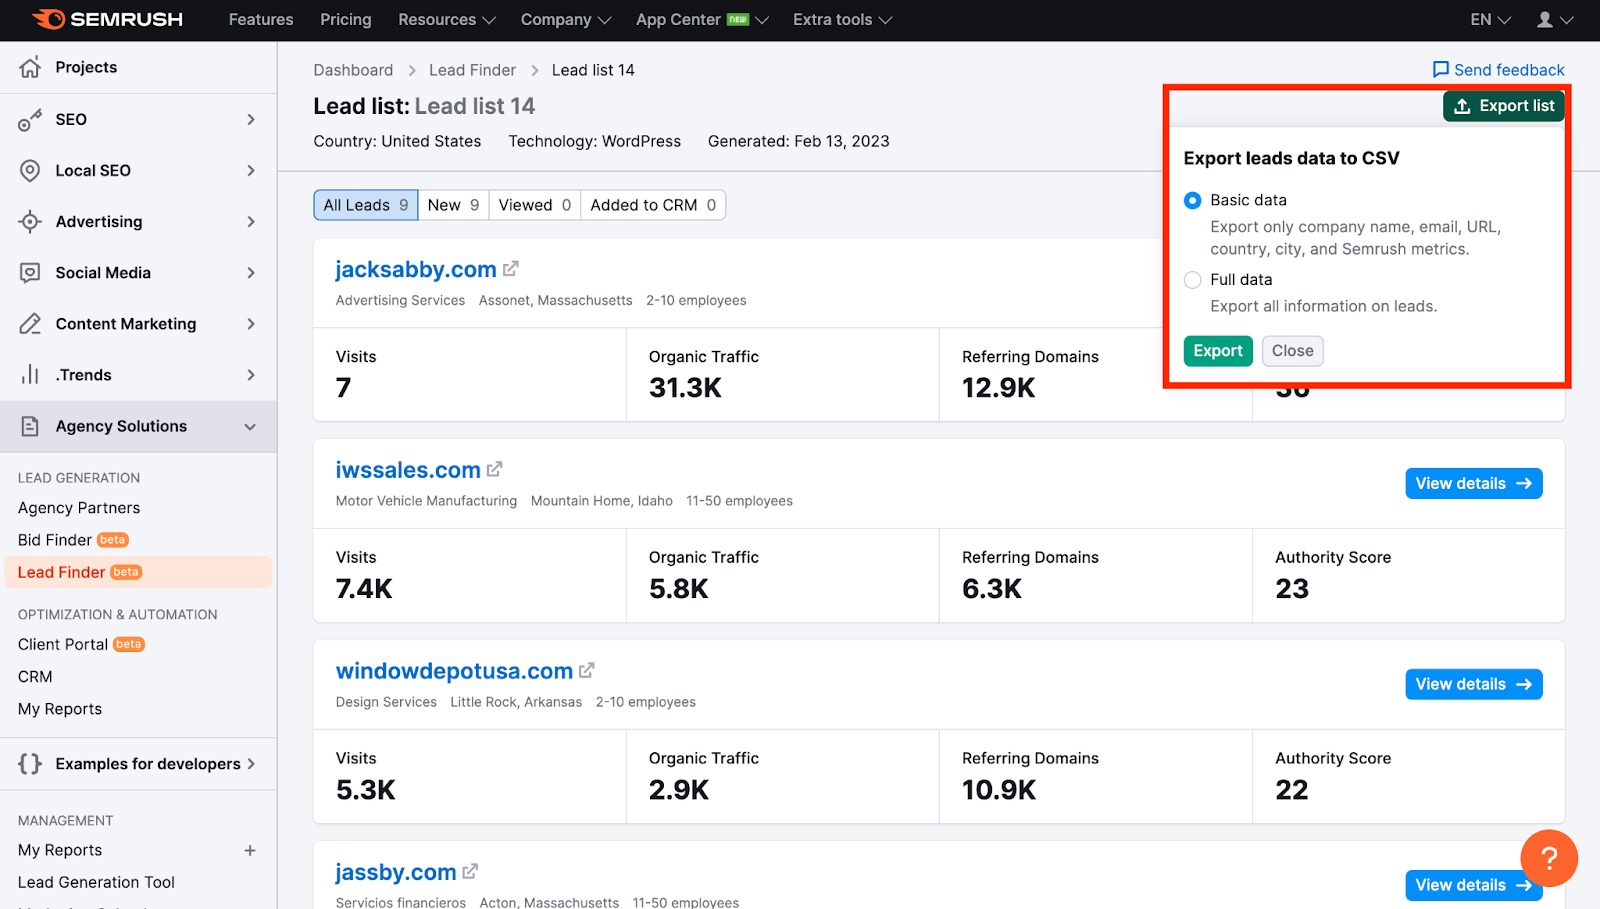Click the SEO sidebar icon

pos(30,119)
